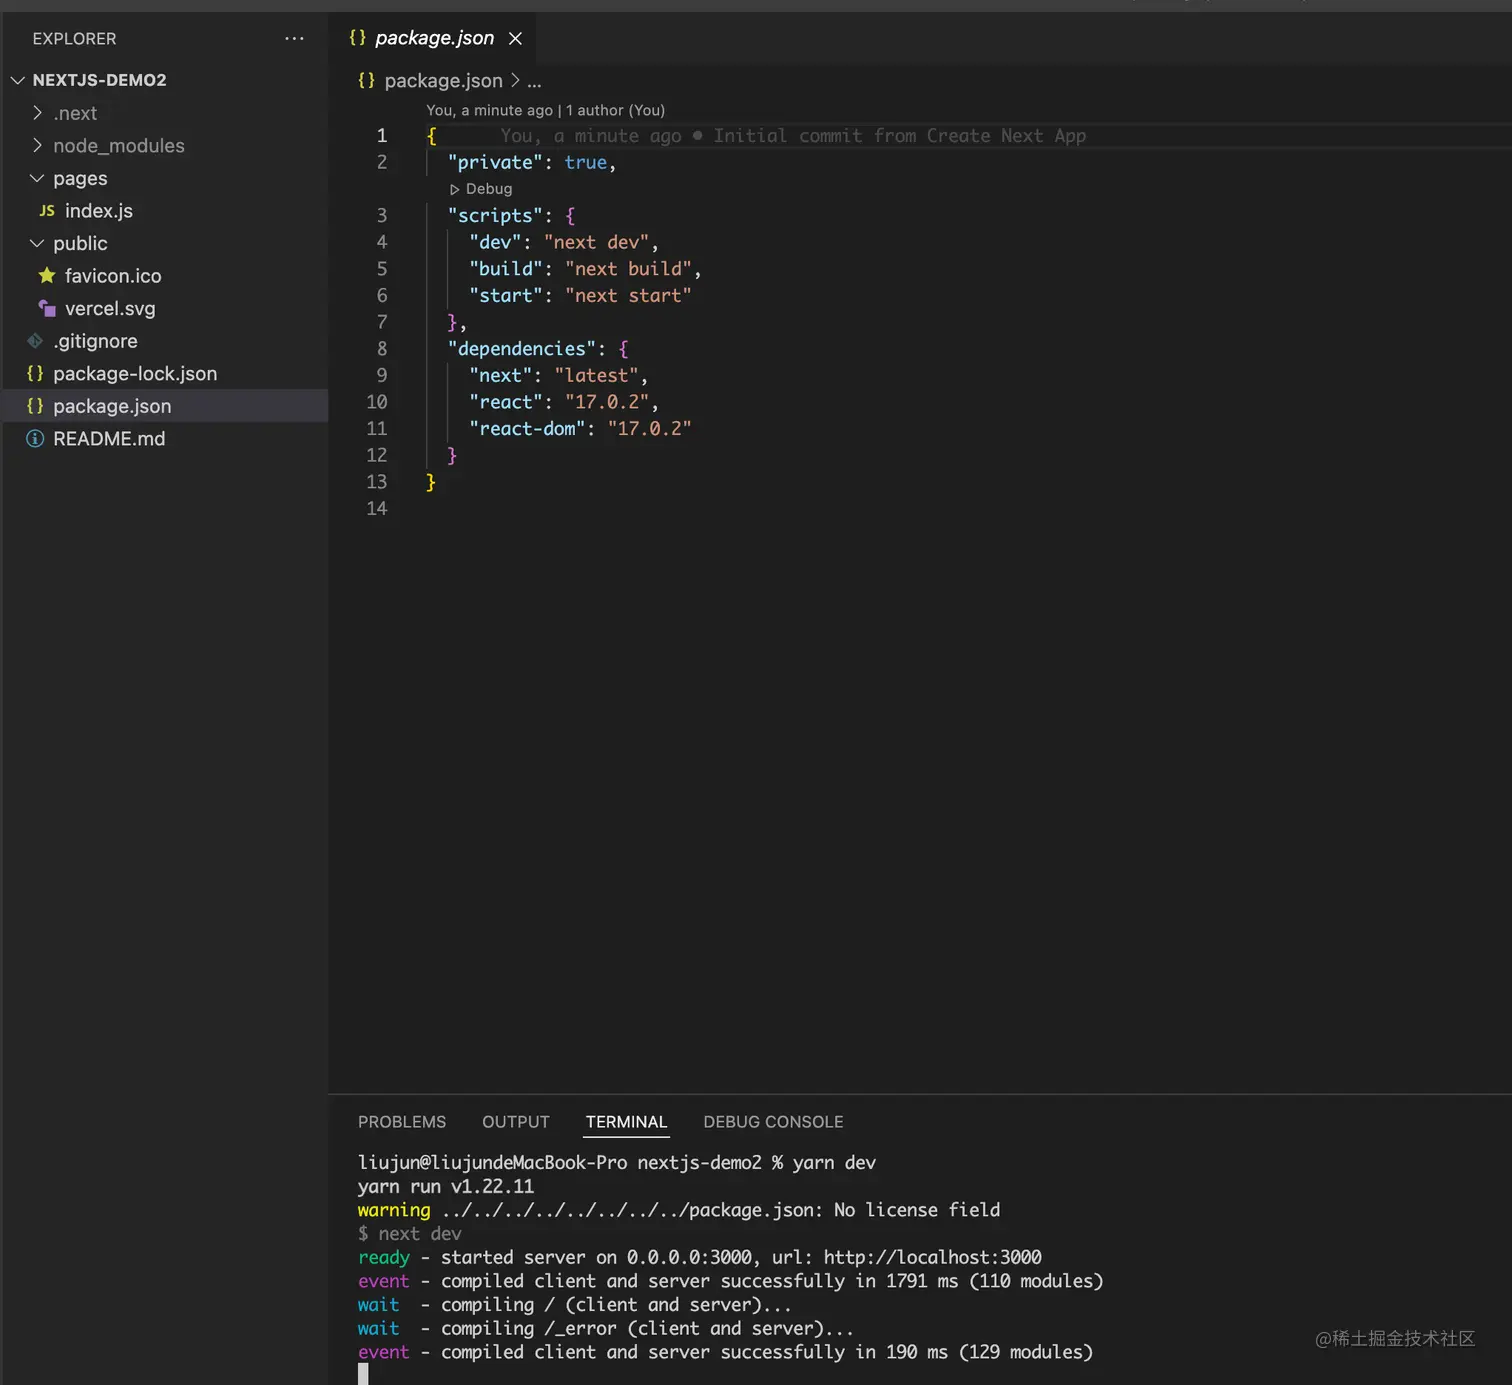
Task: Expand the node_modules folder
Action: tap(37, 145)
